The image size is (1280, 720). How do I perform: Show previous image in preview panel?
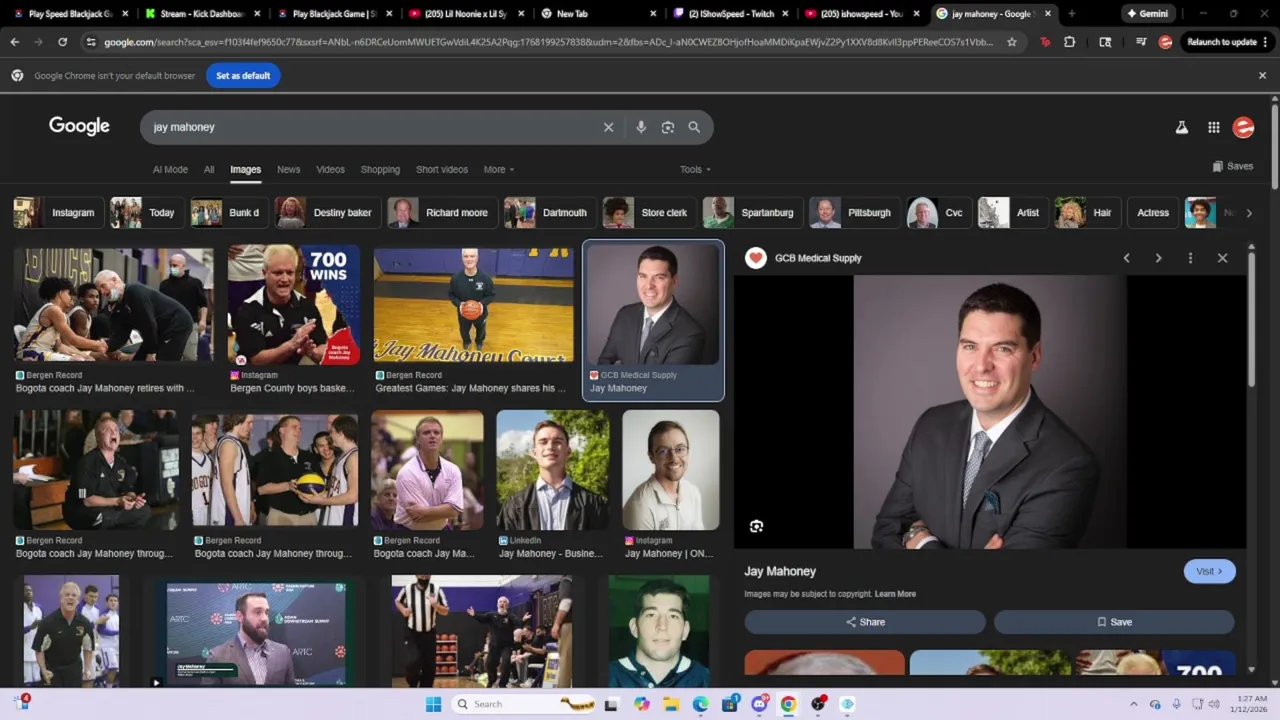tap(1126, 258)
